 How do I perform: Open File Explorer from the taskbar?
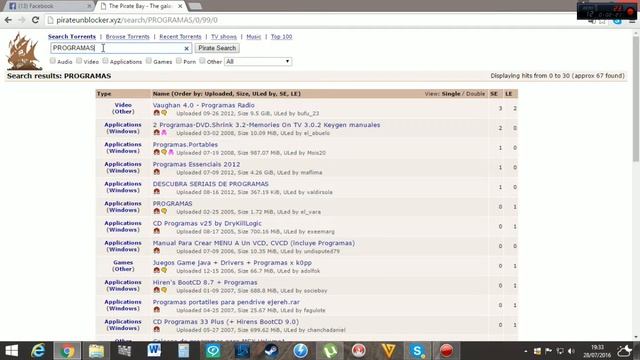point(96,351)
